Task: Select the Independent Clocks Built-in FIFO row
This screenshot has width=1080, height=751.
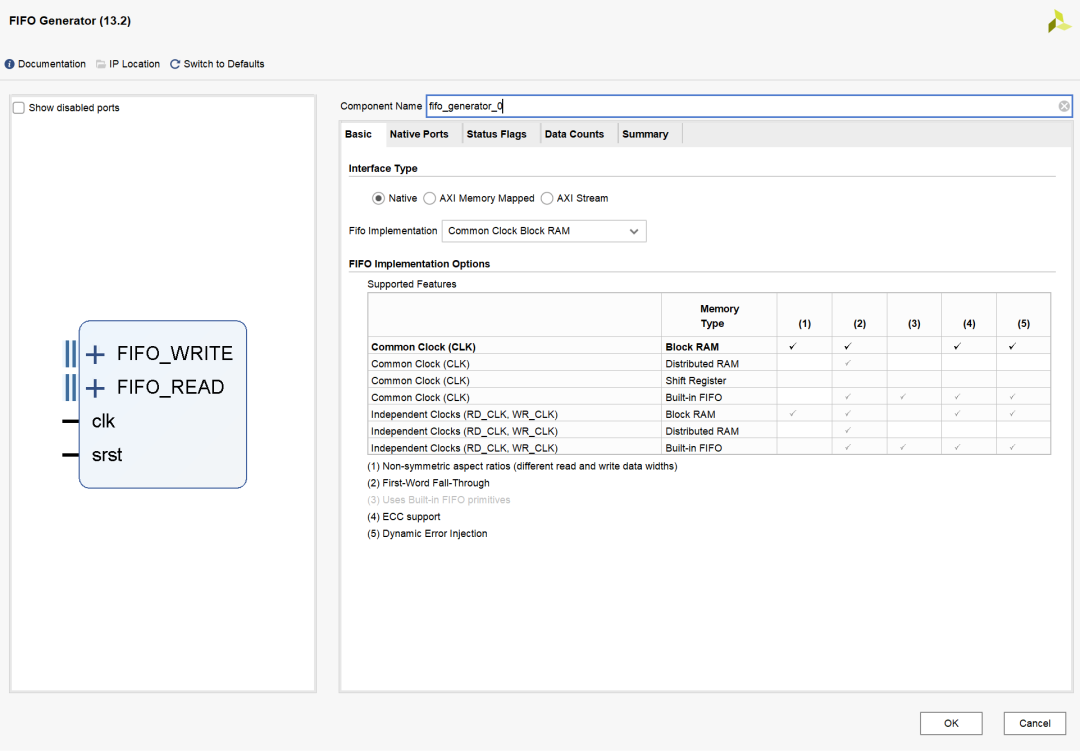Action: pos(709,448)
